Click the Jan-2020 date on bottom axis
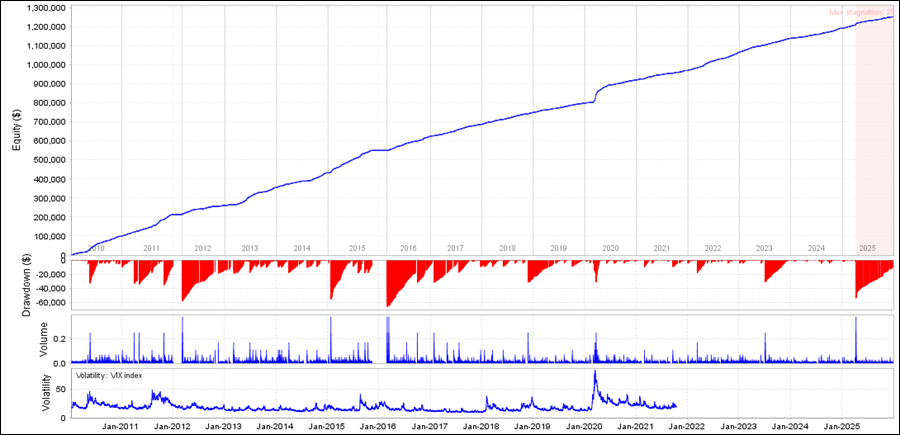 [x=583, y=428]
